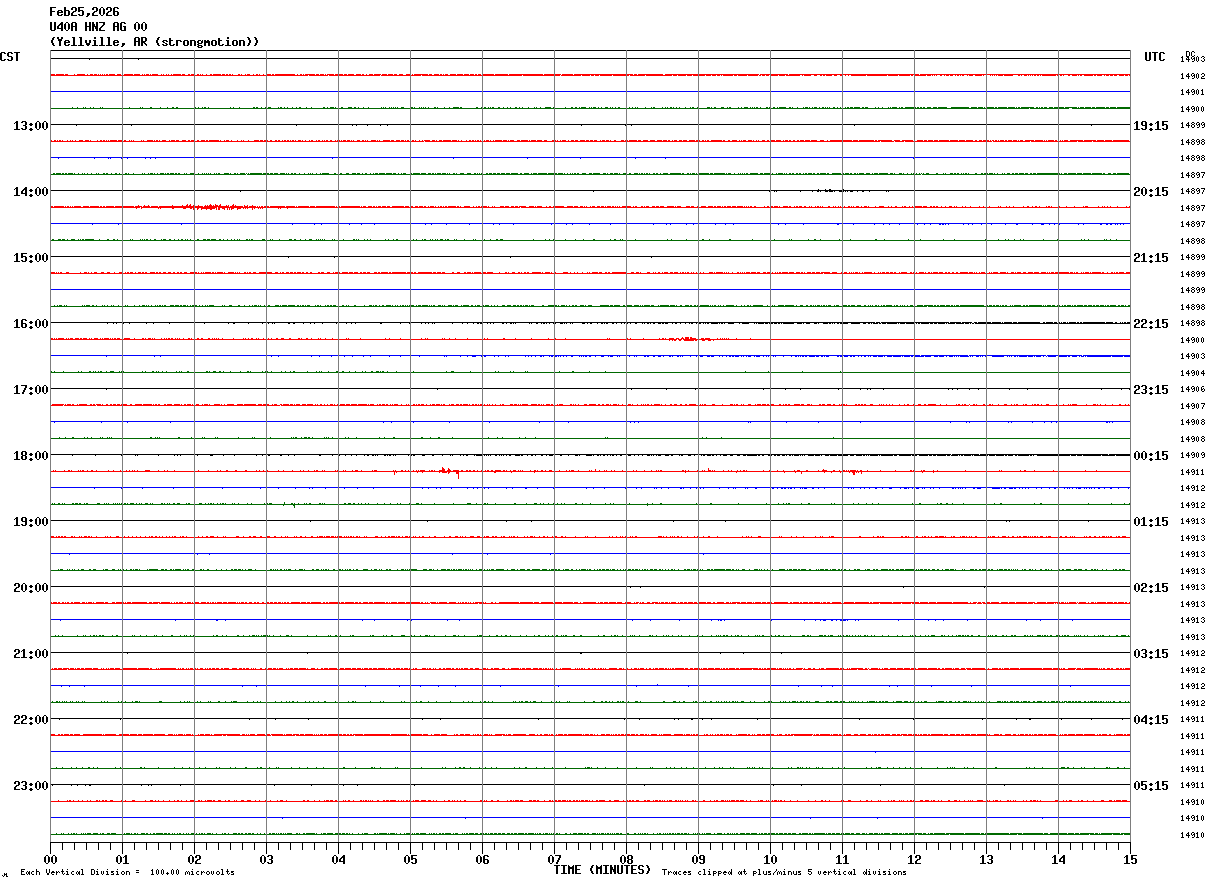The width and height of the screenshot is (1210, 886).
Task: Select the 15:00 CST row label
Action: (31, 258)
